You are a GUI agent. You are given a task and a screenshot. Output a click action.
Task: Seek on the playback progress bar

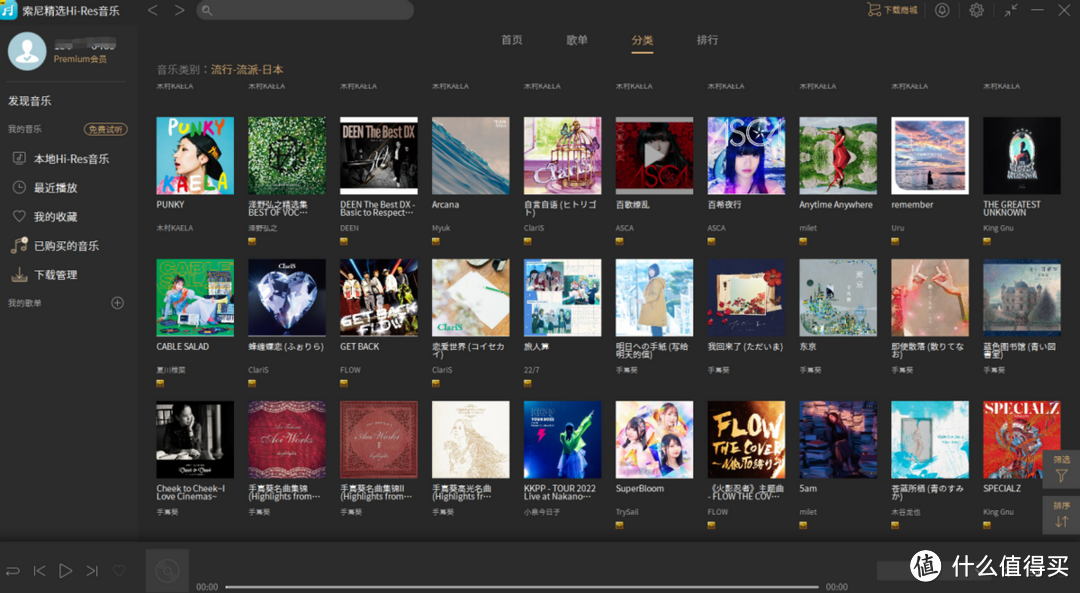521,587
